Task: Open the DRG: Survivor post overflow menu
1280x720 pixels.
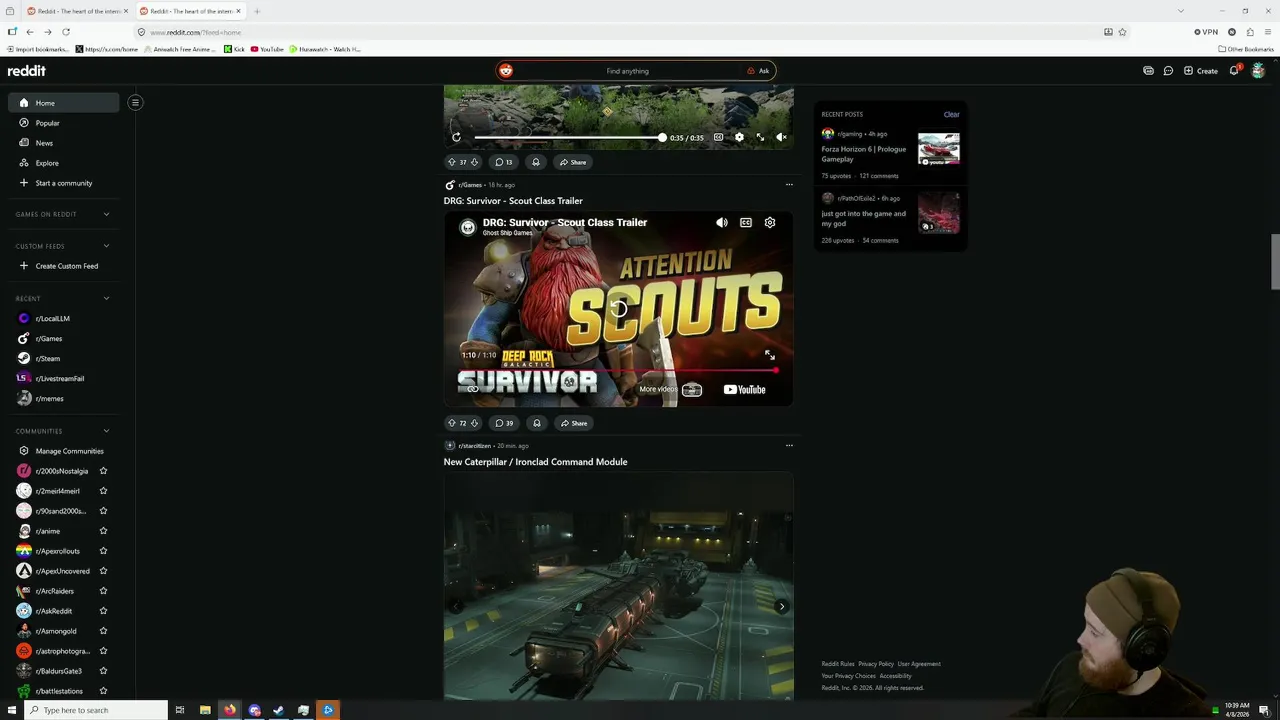Action: pyautogui.click(x=789, y=445)
